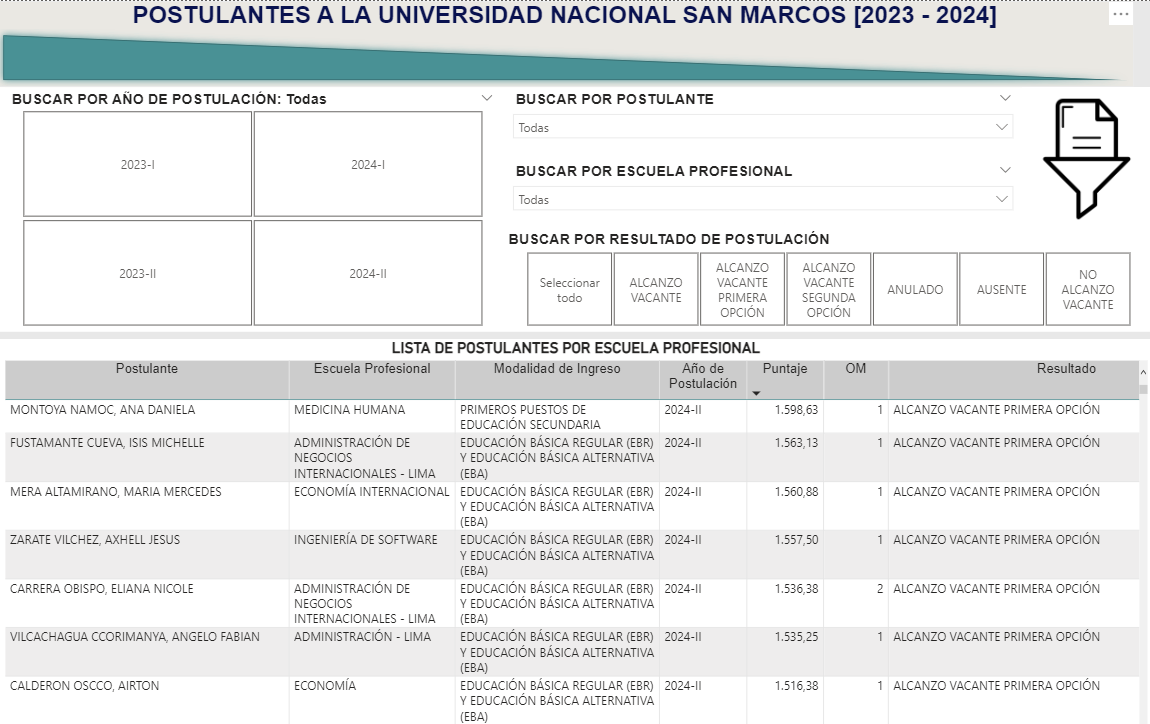Image resolution: width=1150 pixels, height=724 pixels.
Task: Click the table scroll up arrow
Action: point(1143,373)
